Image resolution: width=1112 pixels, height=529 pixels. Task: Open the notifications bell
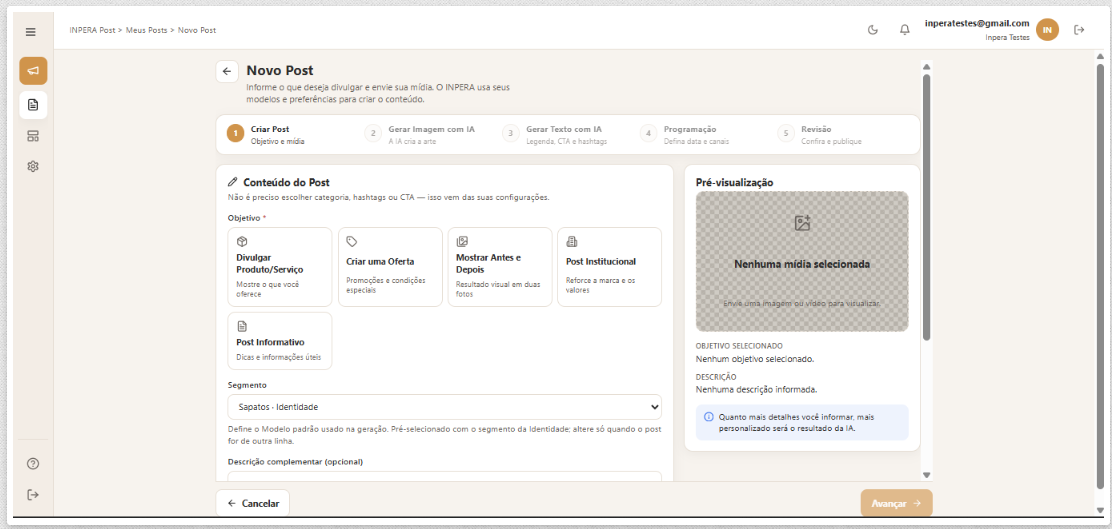[x=904, y=30]
